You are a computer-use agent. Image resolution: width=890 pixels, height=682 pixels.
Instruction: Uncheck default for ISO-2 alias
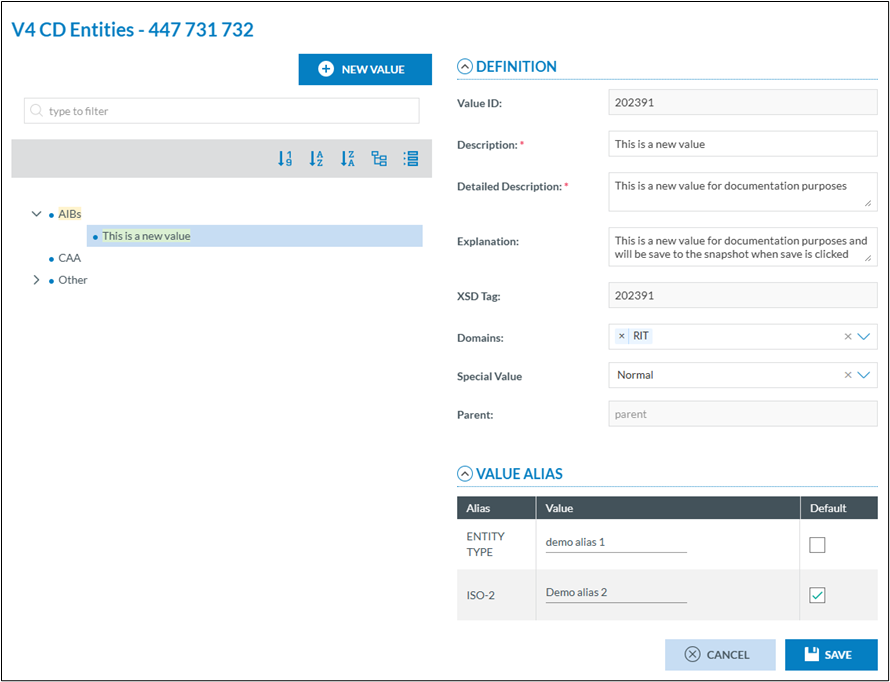click(x=817, y=595)
